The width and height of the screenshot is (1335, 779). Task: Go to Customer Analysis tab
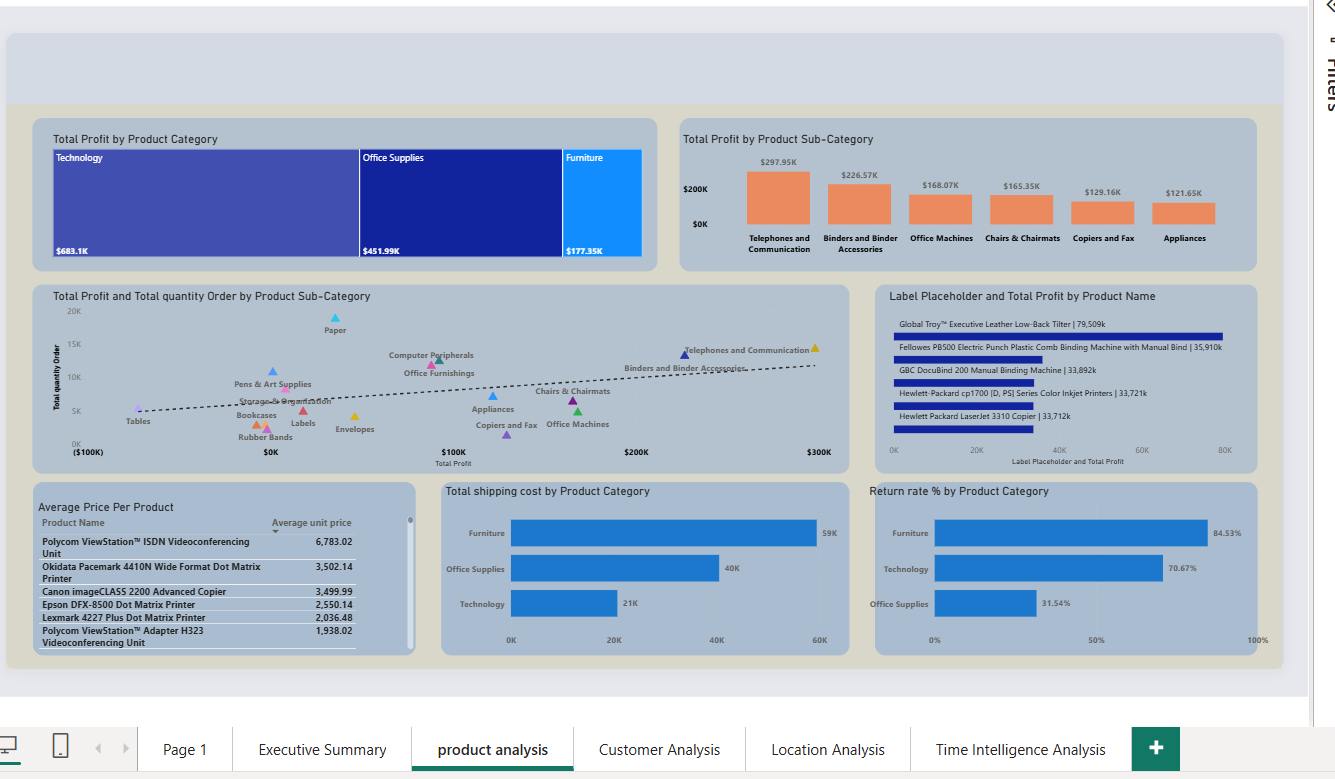pyautogui.click(x=659, y=749)
